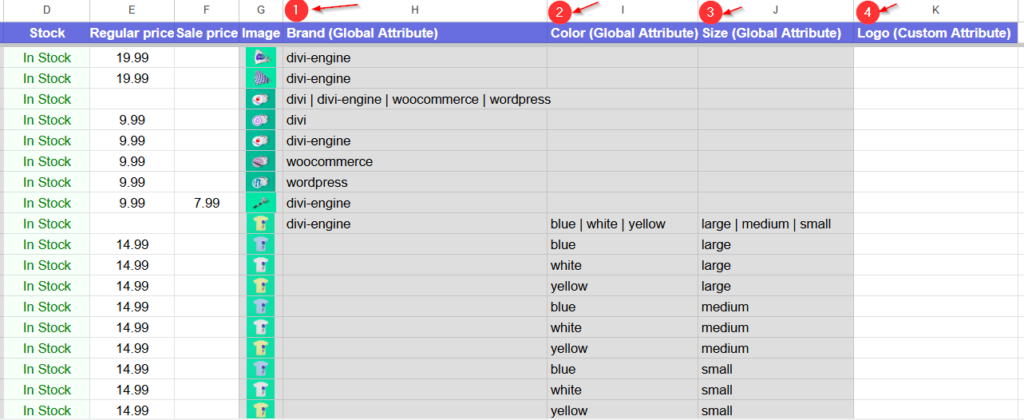Viewport: 1024px width, 420px height.
Task: Select 'yellow' color cell in large row
Action: click(622, 286)
